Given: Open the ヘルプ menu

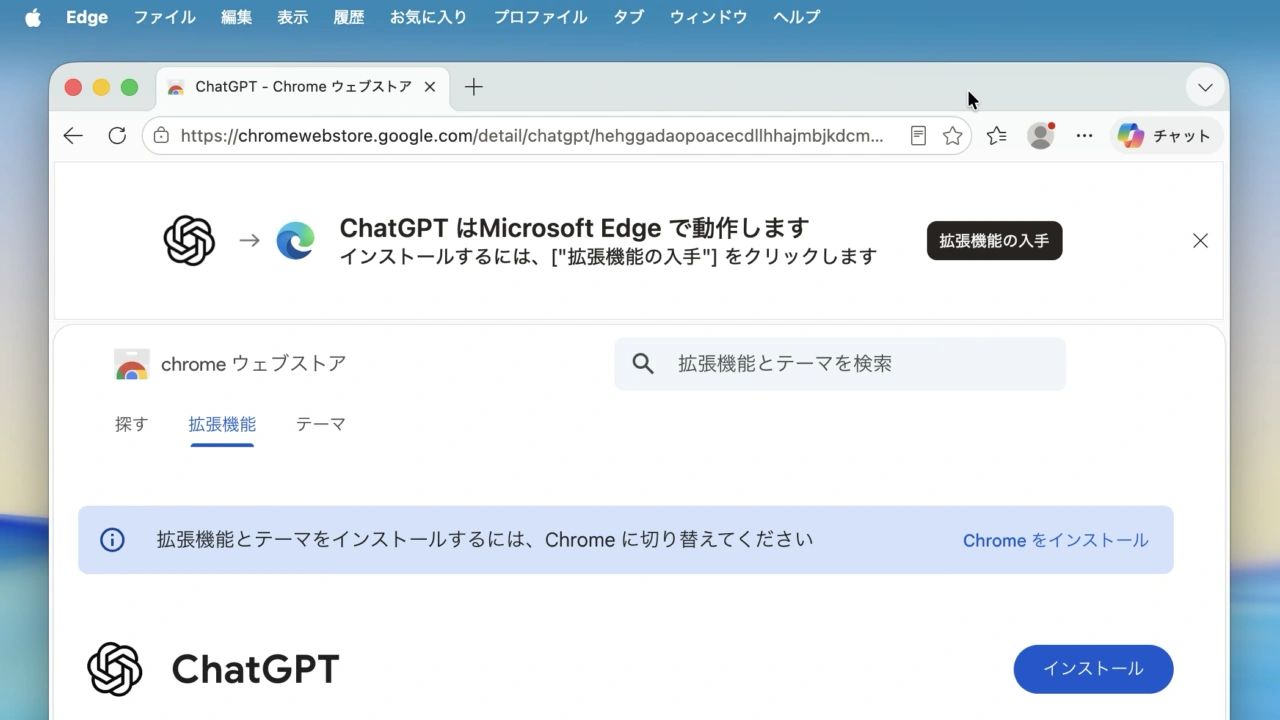Looking at the screenshot, I should click(x=797, y=17).
